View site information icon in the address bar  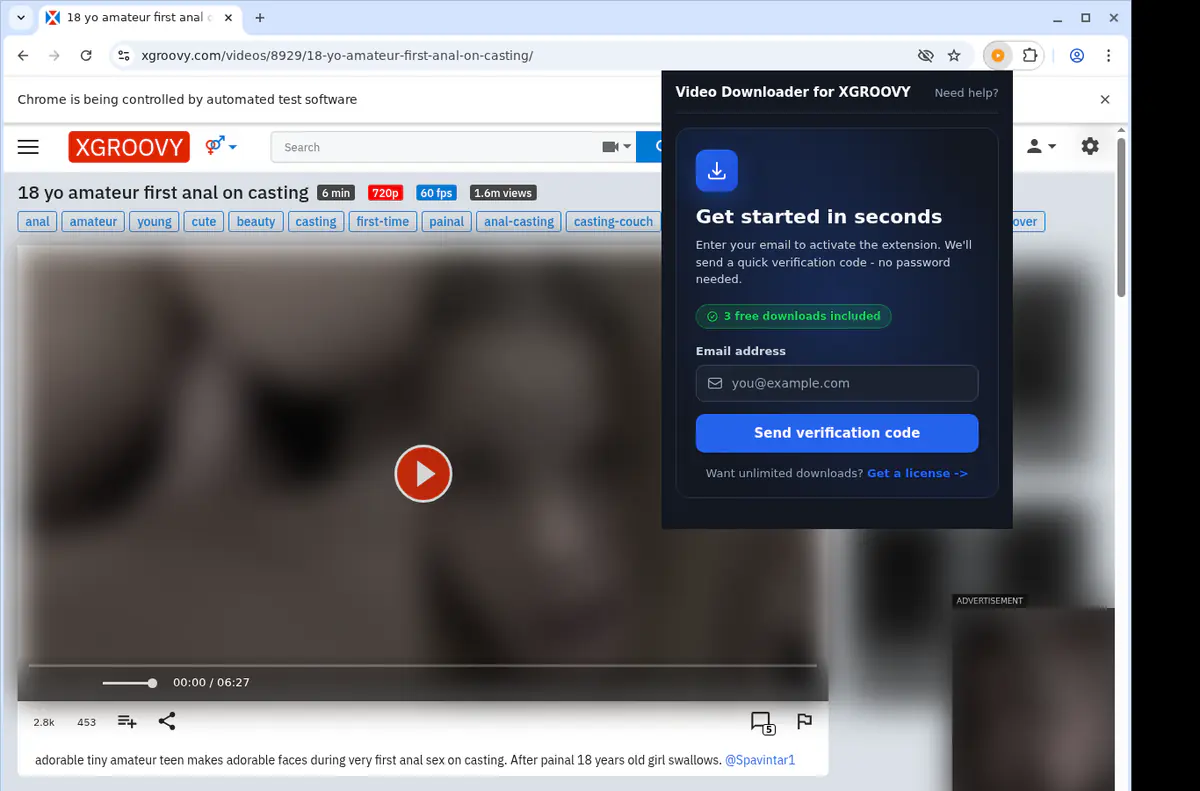122,56
